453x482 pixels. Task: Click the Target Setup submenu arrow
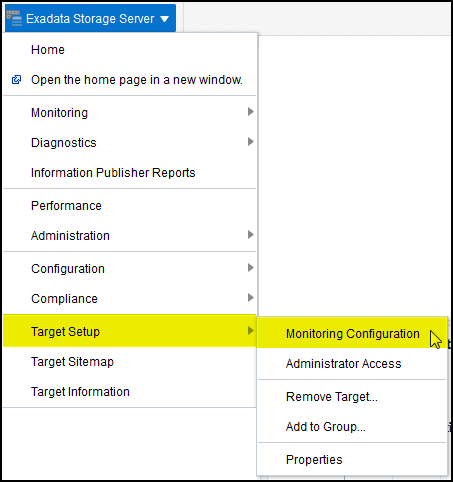(251, 331)
